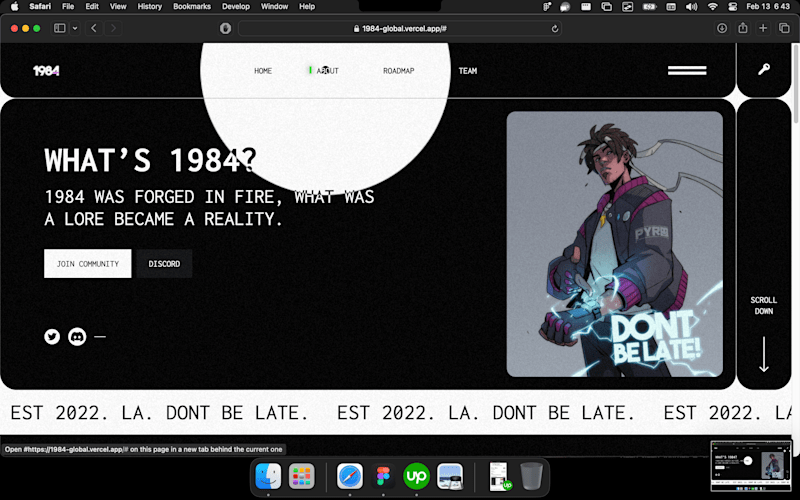Expand the sidebar tab group dropdown

point(75,28)
